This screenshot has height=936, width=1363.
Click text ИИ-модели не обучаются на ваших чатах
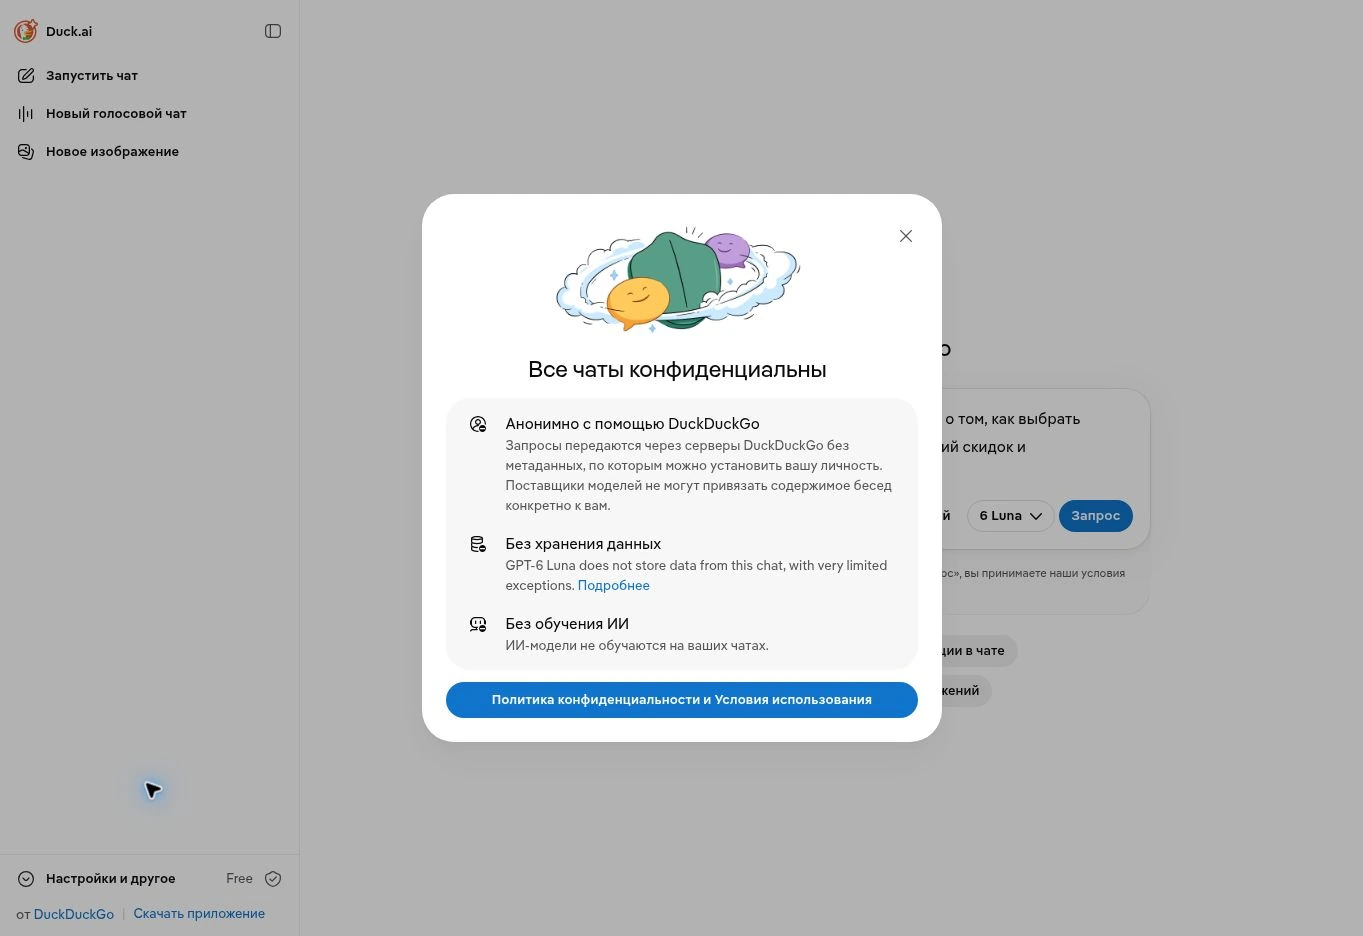tap(637, 646)
